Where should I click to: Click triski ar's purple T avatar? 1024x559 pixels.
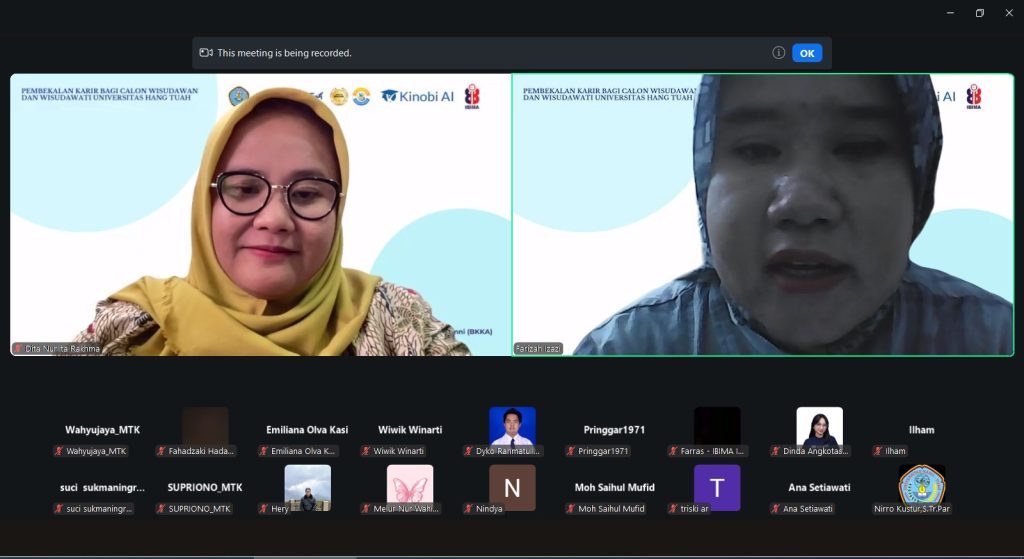[717, 488]
